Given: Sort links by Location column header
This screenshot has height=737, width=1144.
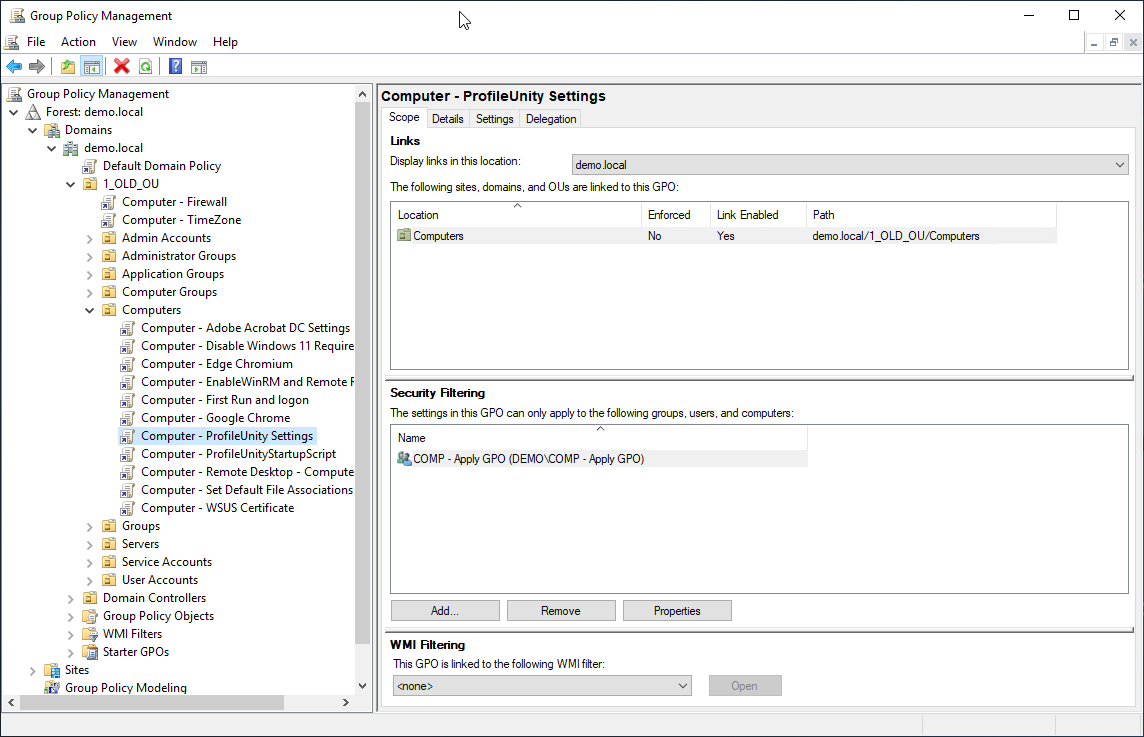Looking at the screenshot, I should pyautogui.click(x=517, y=215).
